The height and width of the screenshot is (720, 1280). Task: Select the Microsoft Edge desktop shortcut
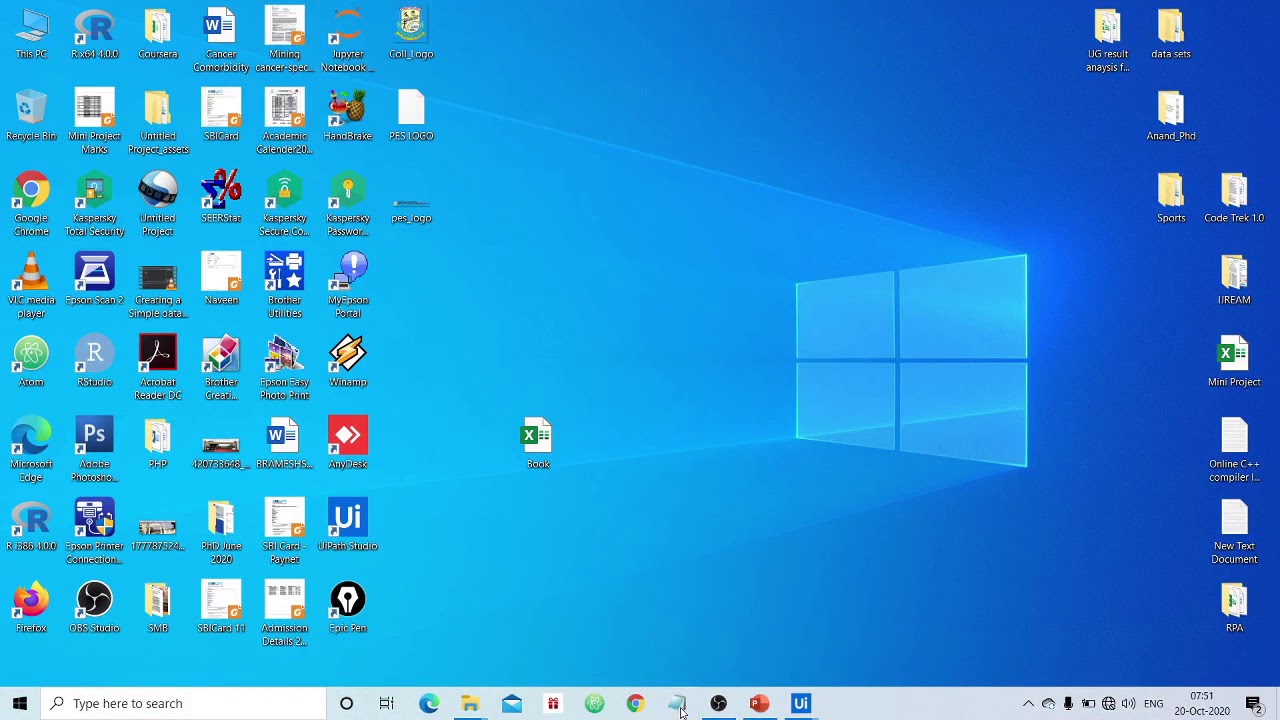31,451
